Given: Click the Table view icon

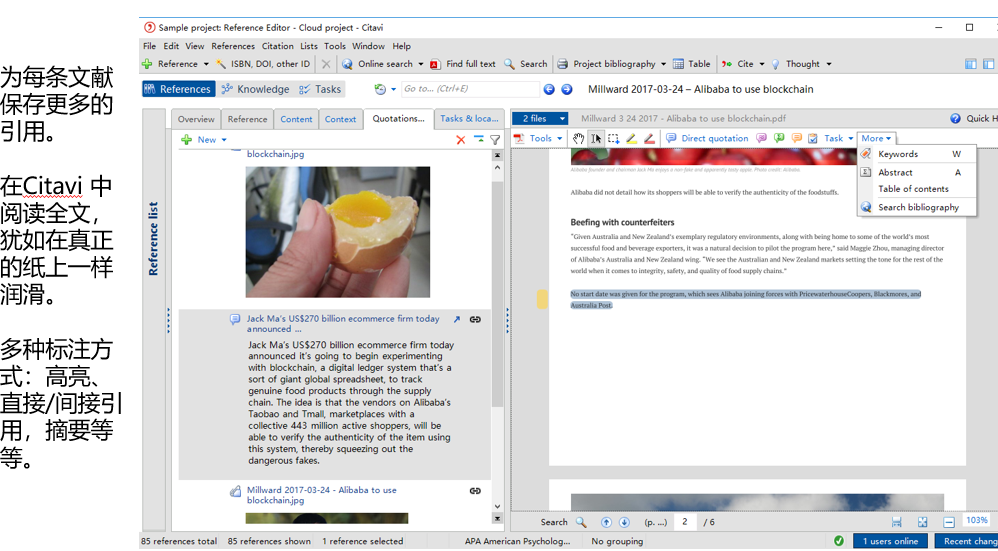Looking at the screenshot, I should point(678,64).
